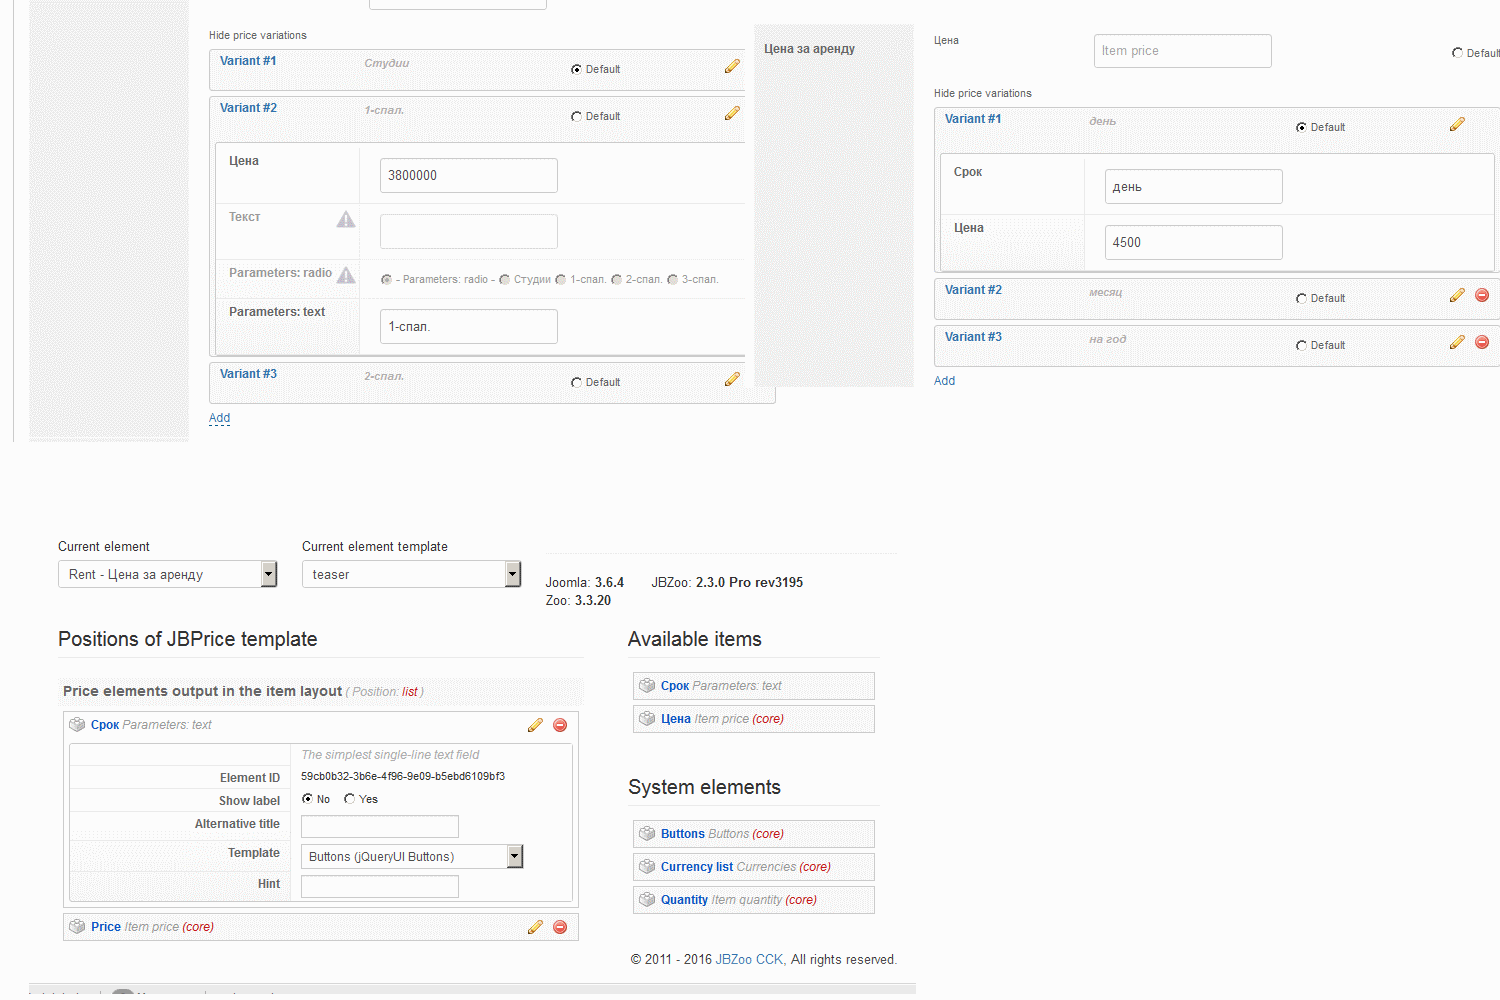Click pencil edit icon for Variant #2 1-спал.
The width and height of the screenshot is (1500, 1000).
coord(732,113)
